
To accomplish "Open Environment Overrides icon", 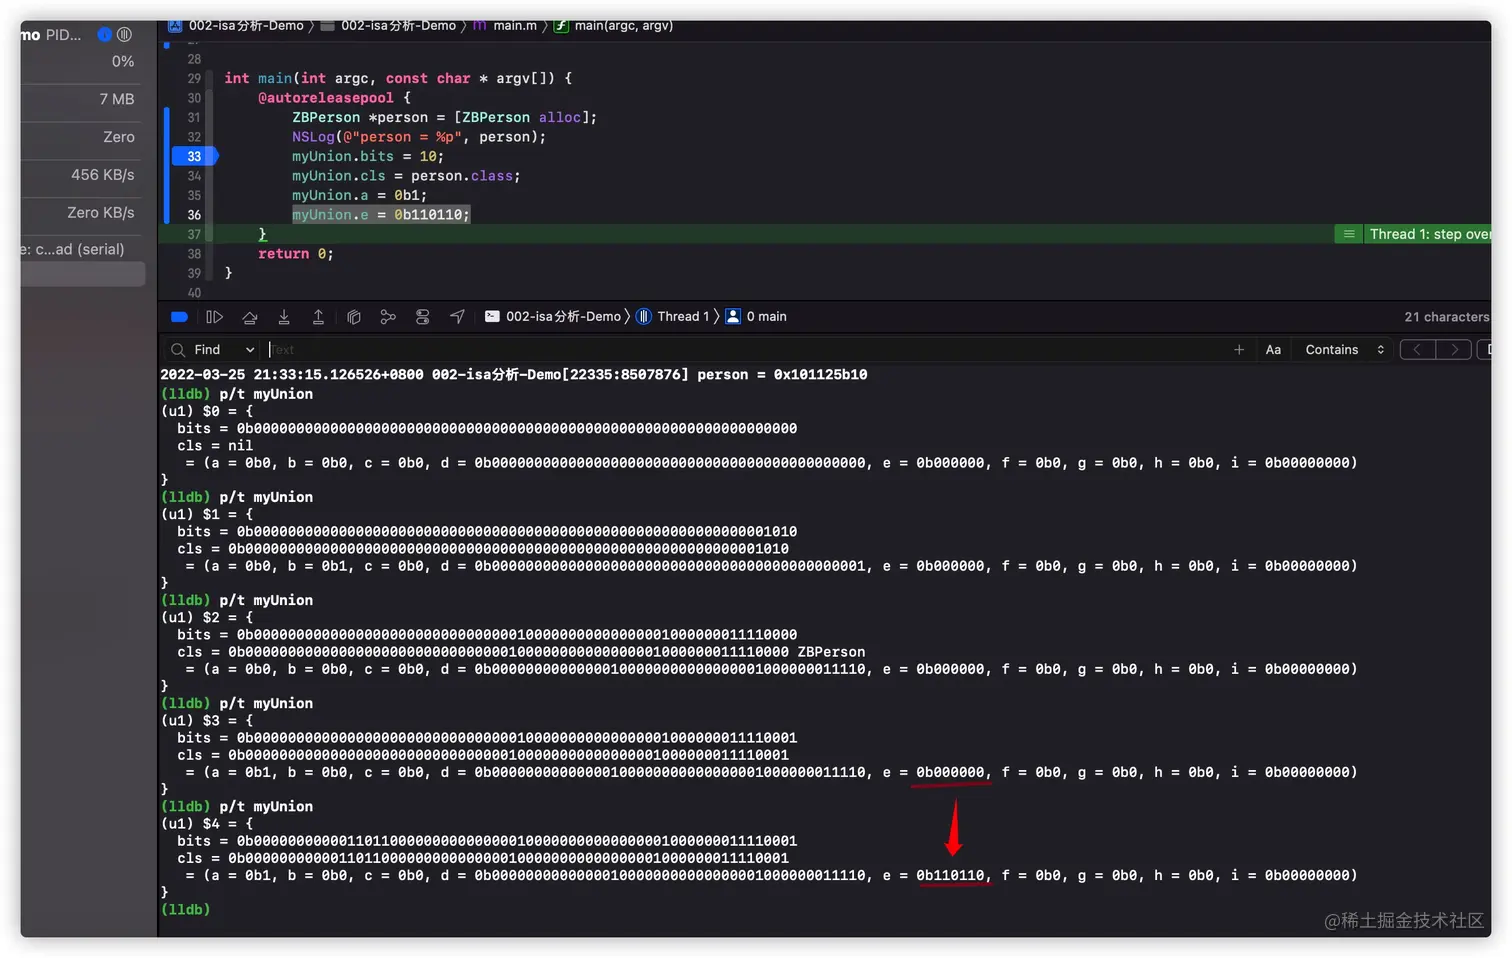I will click(x=423, y=317).
